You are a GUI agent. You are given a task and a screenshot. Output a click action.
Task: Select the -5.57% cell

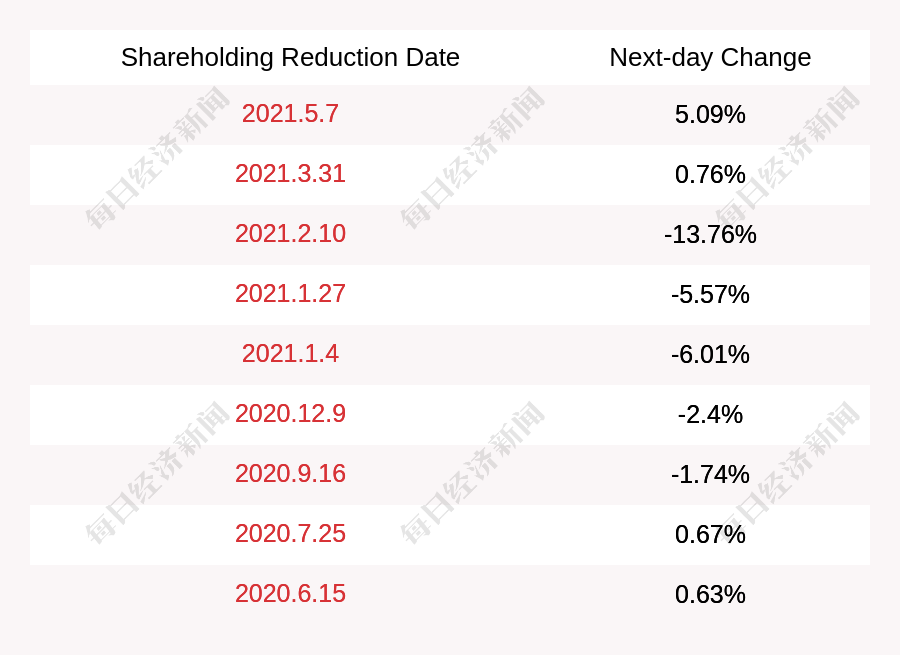coord(710,295)
